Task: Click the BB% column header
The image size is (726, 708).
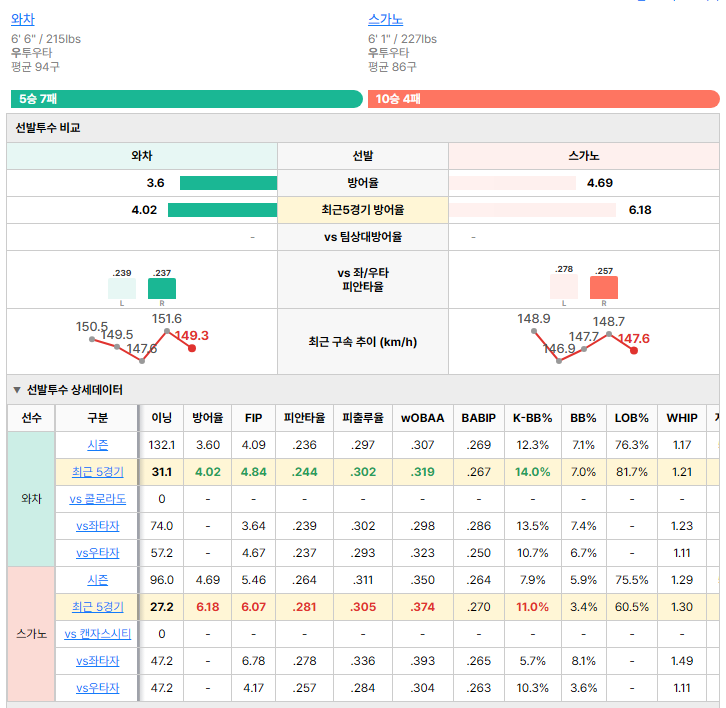Action: tap(583, 418)
